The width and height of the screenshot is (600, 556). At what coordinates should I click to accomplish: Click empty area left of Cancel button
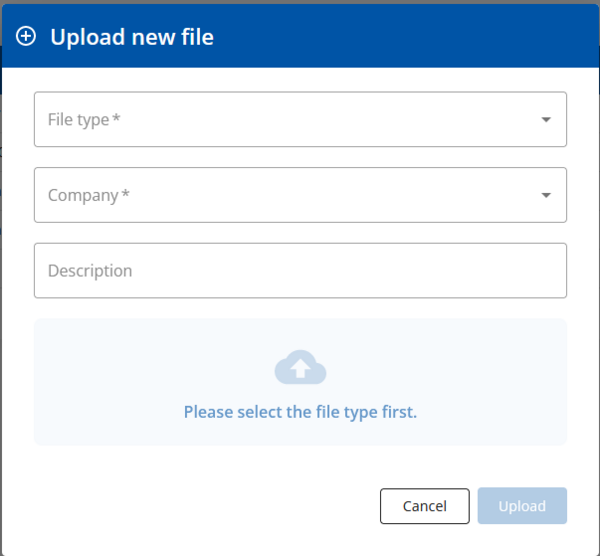[200, 506]
